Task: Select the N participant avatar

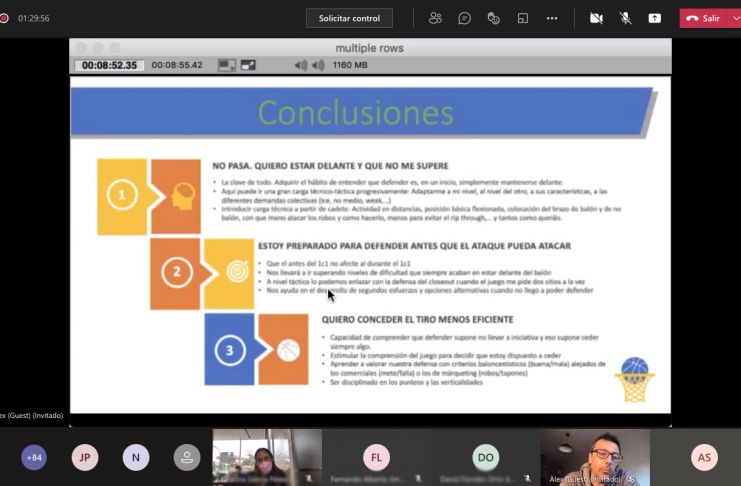Action: [x=136, y=457]
